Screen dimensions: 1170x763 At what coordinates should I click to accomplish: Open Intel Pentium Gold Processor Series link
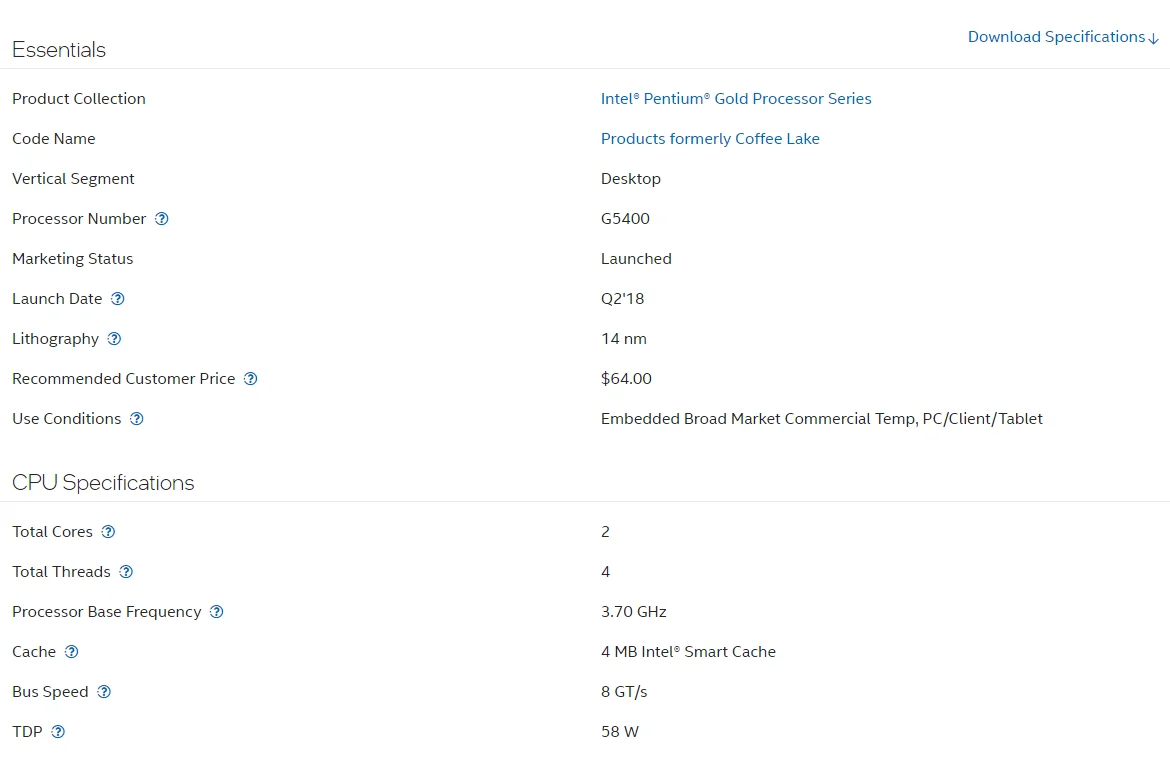point(736,99)
